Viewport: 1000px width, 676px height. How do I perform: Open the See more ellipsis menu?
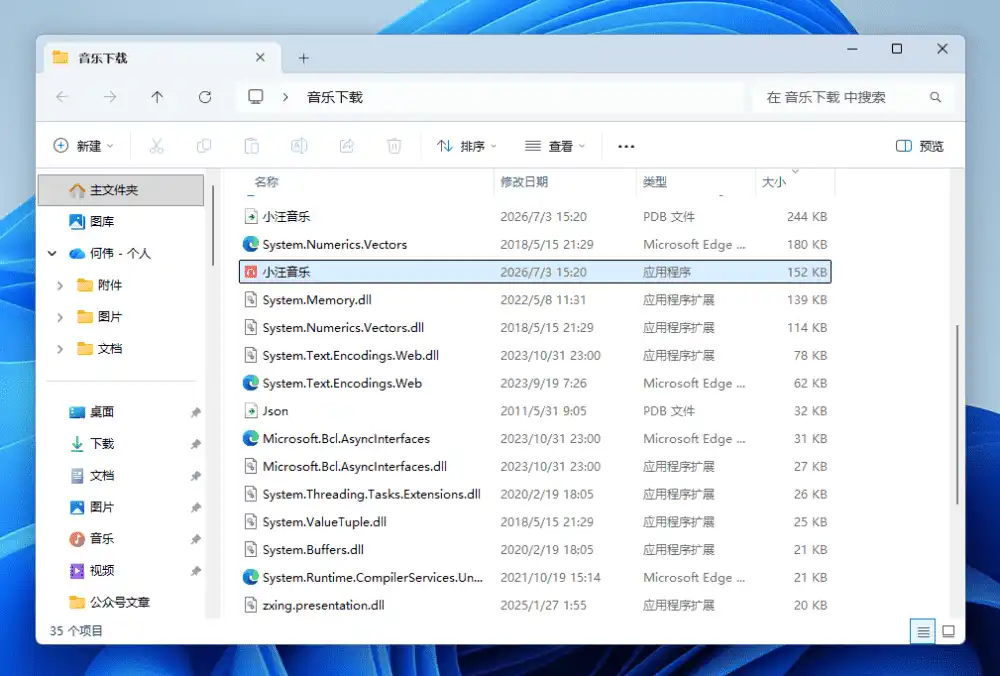pyautogui.click(x=626, y=146)
